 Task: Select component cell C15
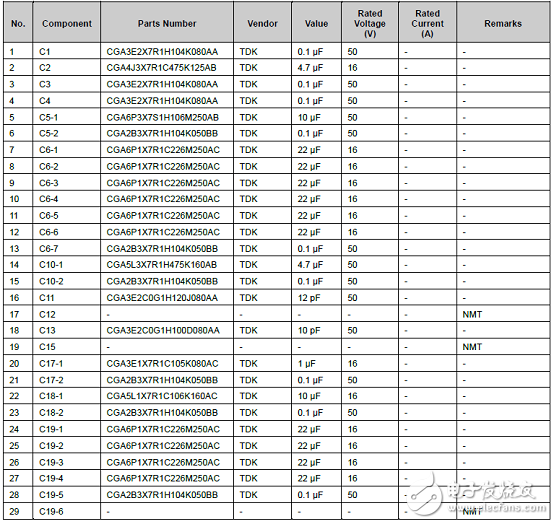coord(67,347)
